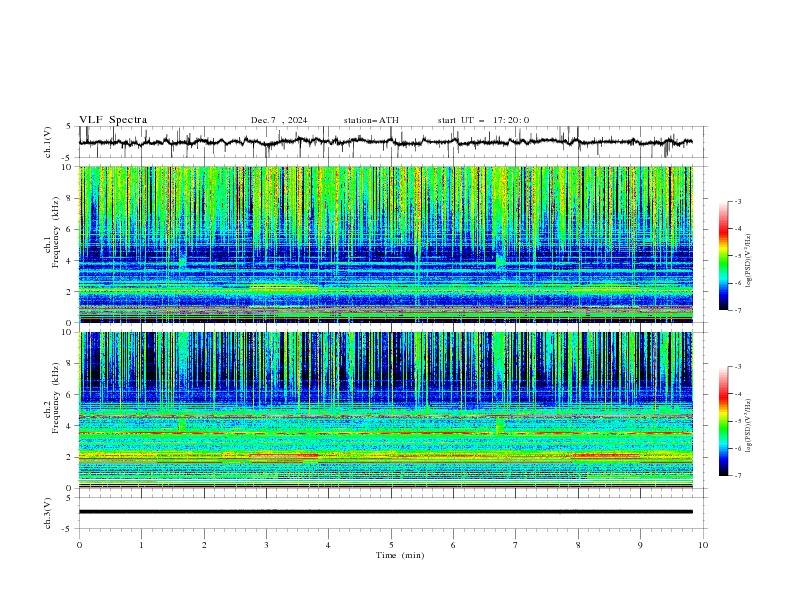Click the time axis tick label '3'

pos(266,545)
